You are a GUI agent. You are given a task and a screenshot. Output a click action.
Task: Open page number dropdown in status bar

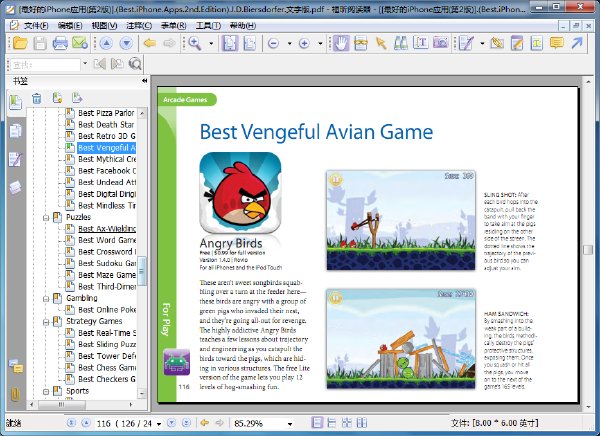[x=159, y=424]
